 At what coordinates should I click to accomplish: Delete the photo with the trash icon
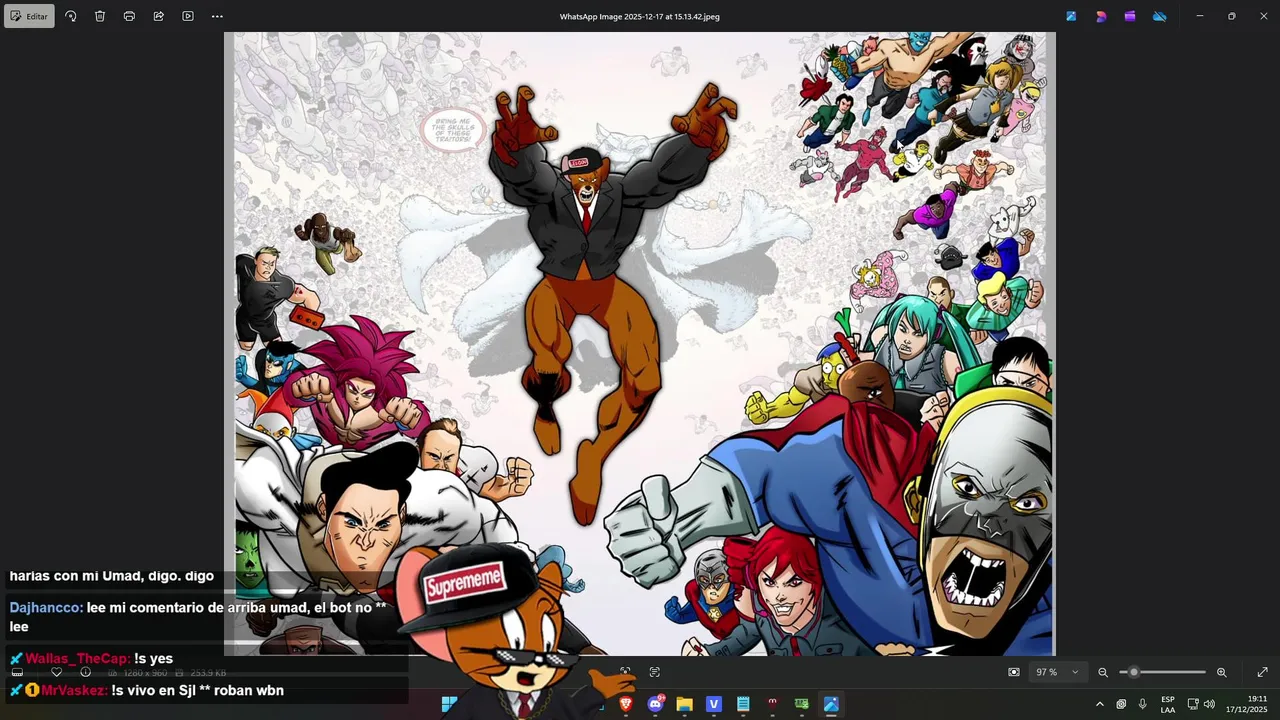100,16
